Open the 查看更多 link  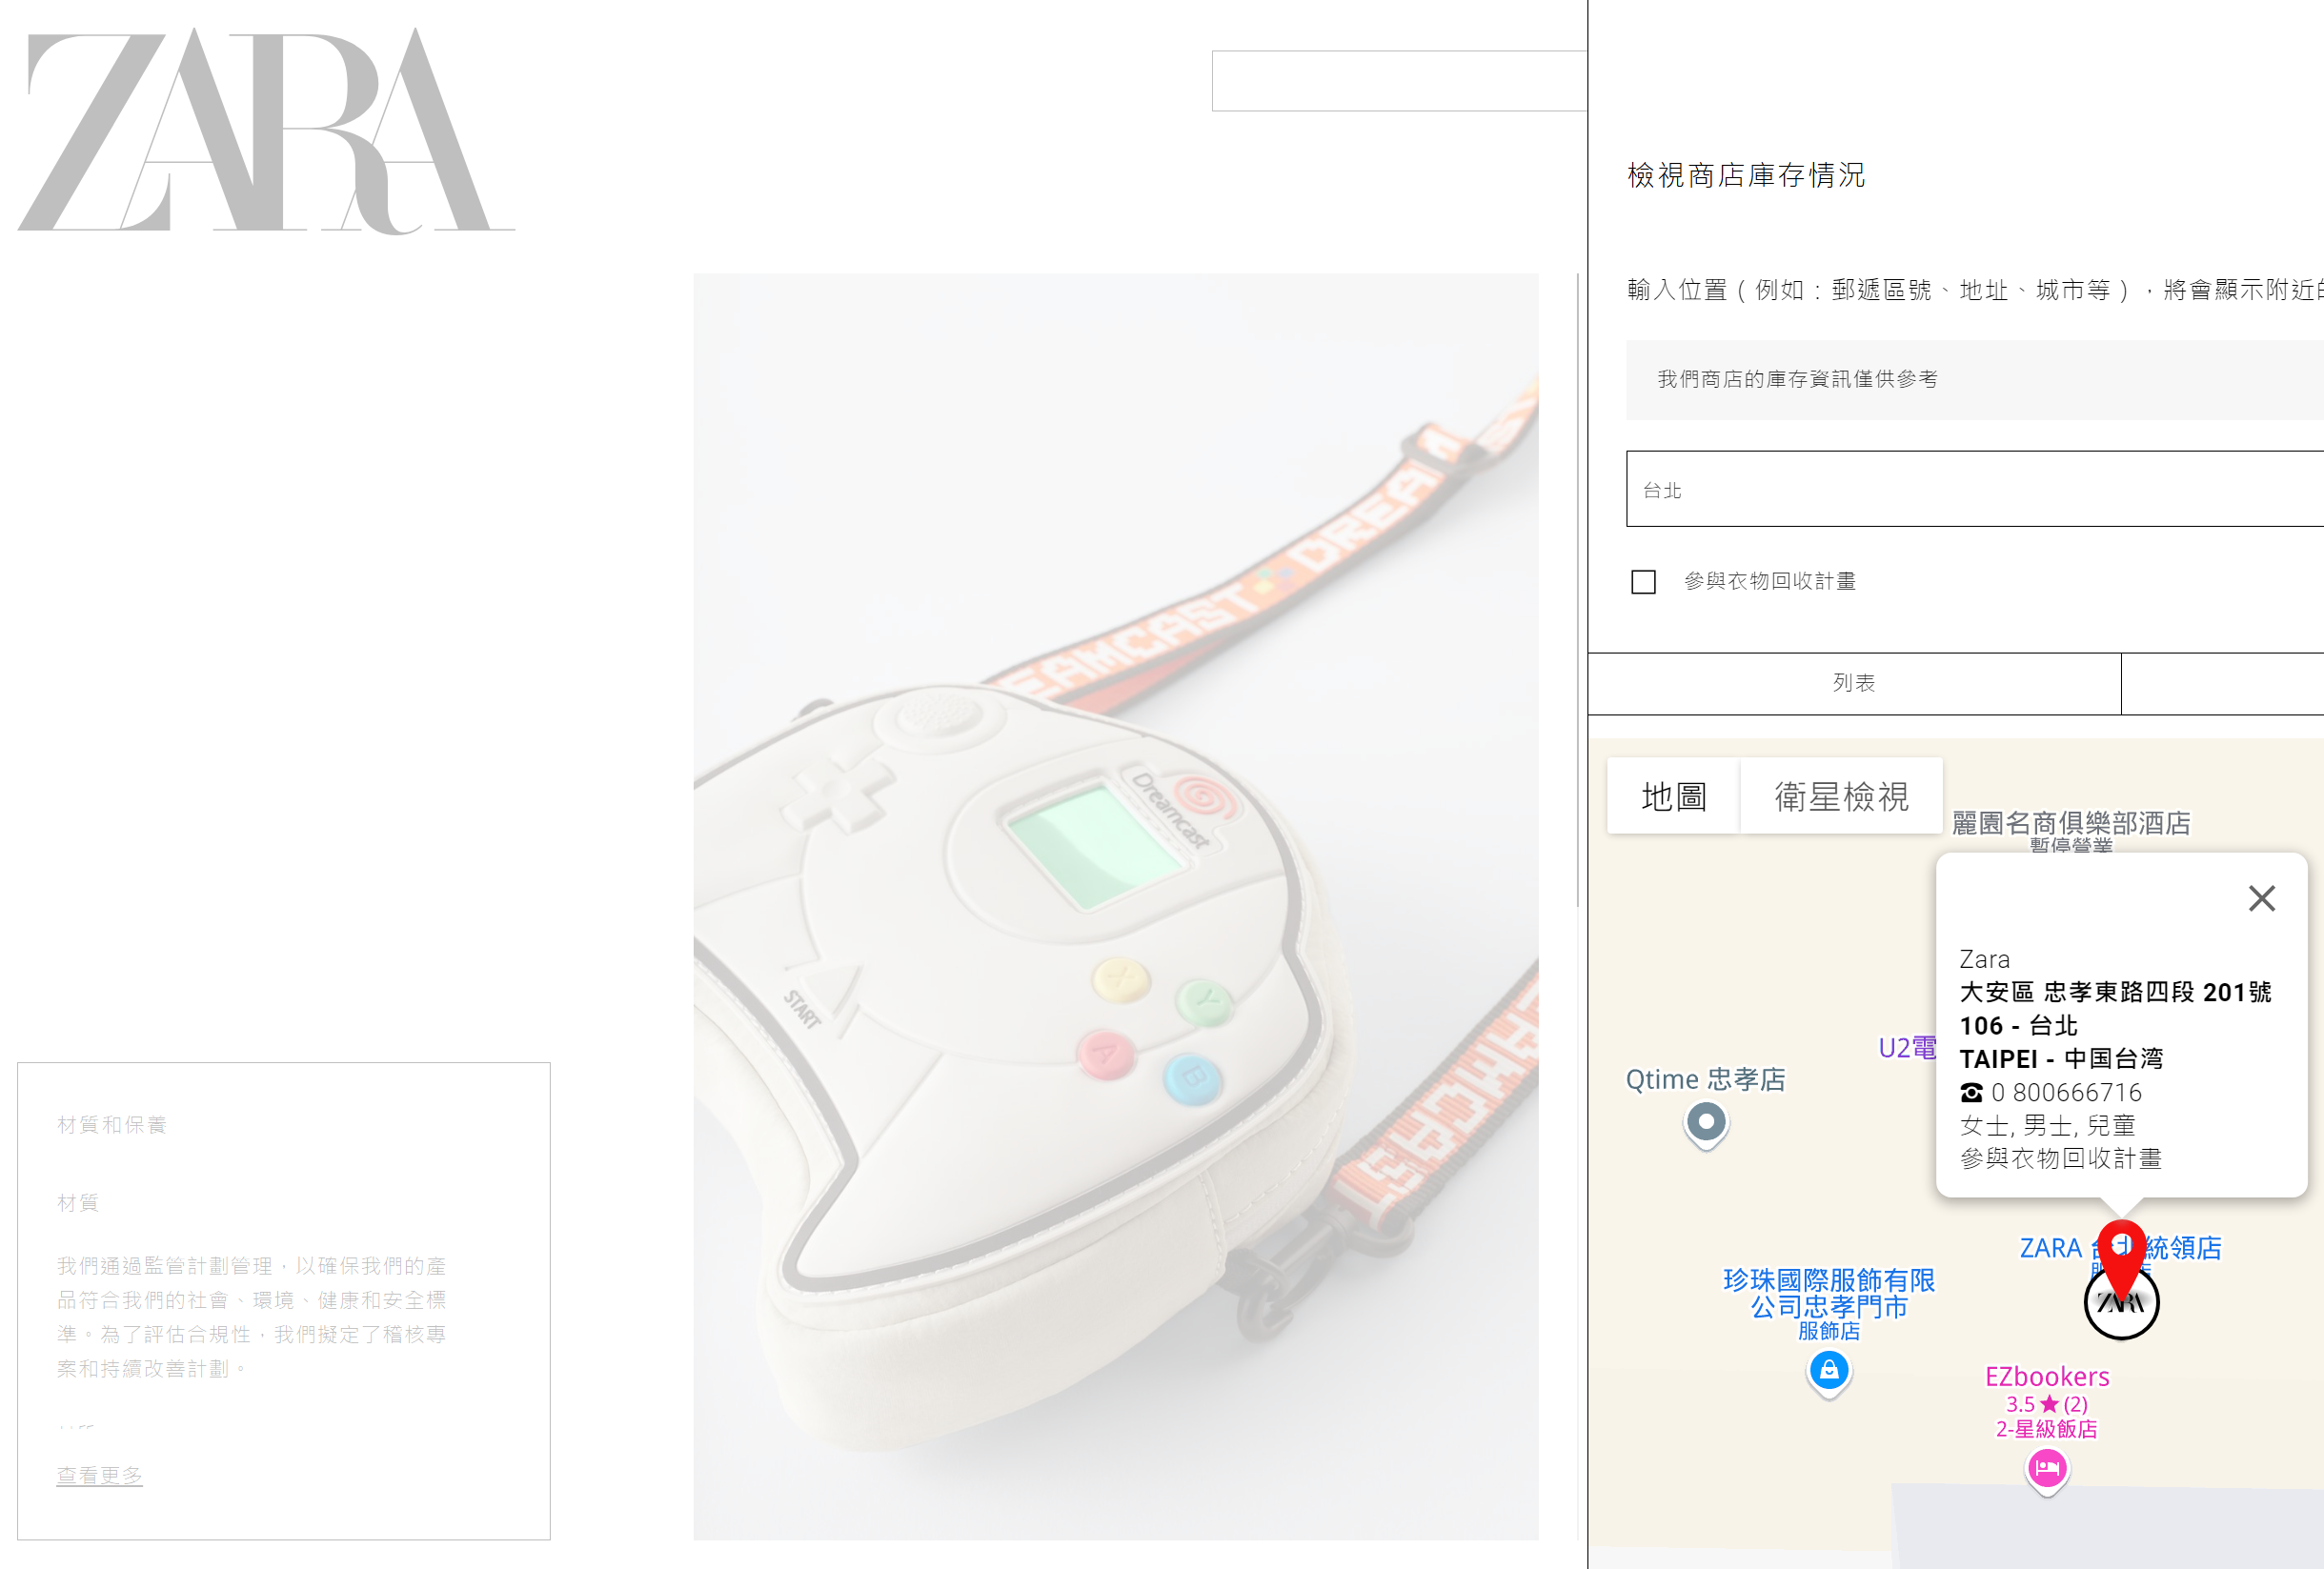(99, 1475)
